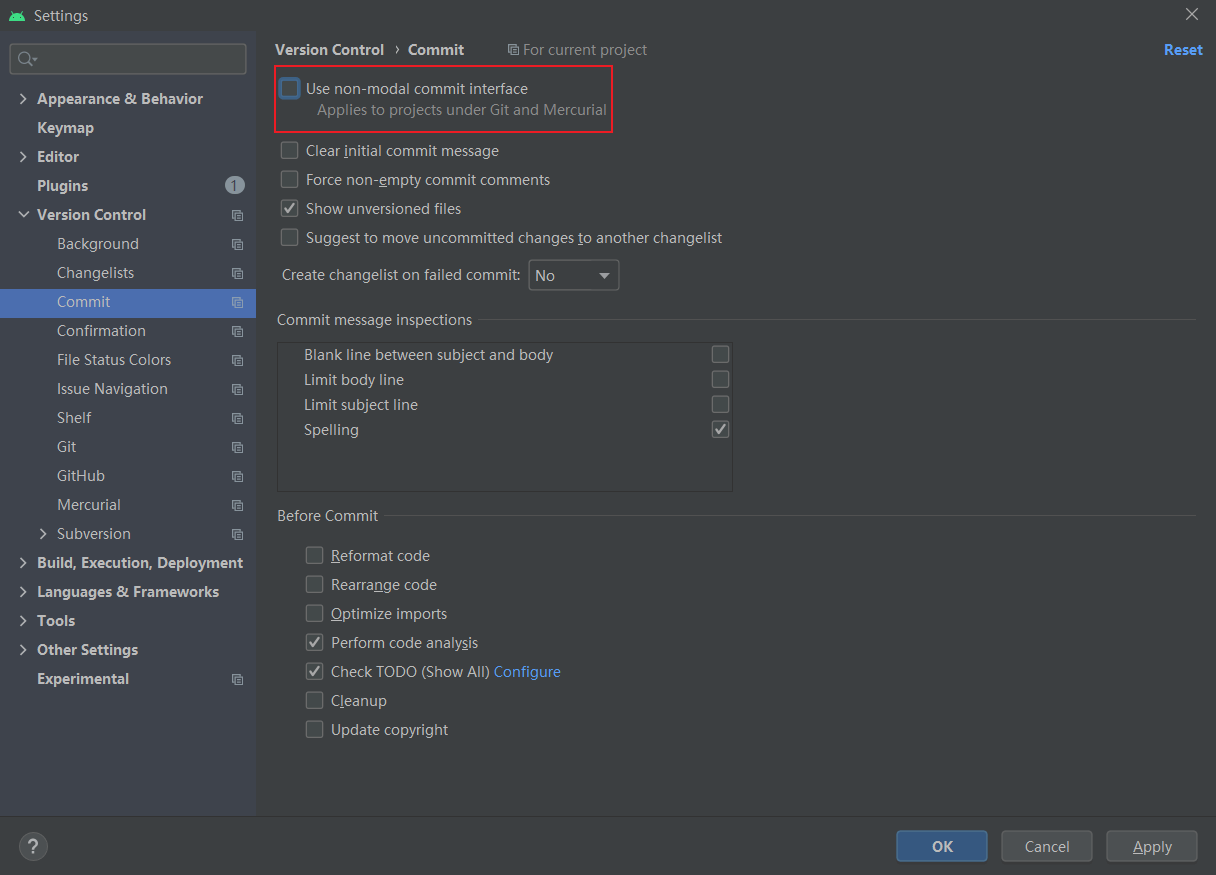
Task: Enable the Limit body line inspection
Action: point(720,380)
